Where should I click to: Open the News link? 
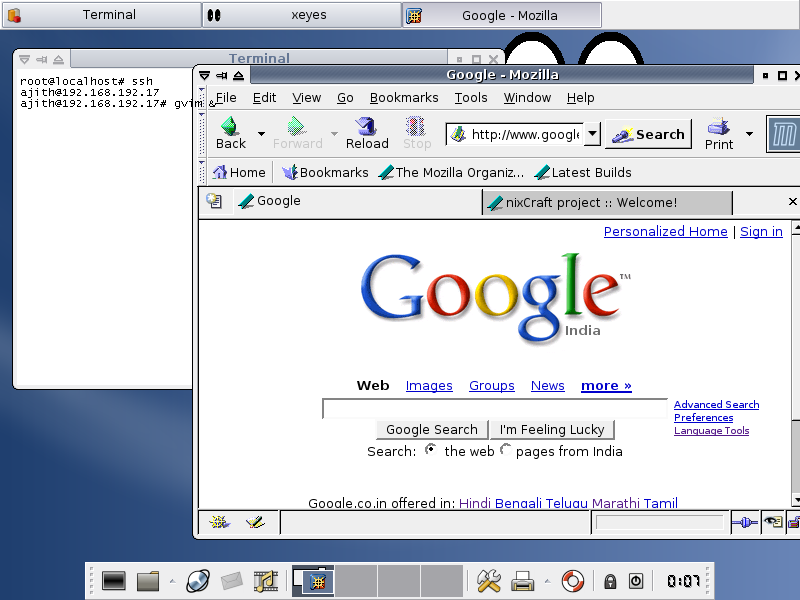[547, 386]
